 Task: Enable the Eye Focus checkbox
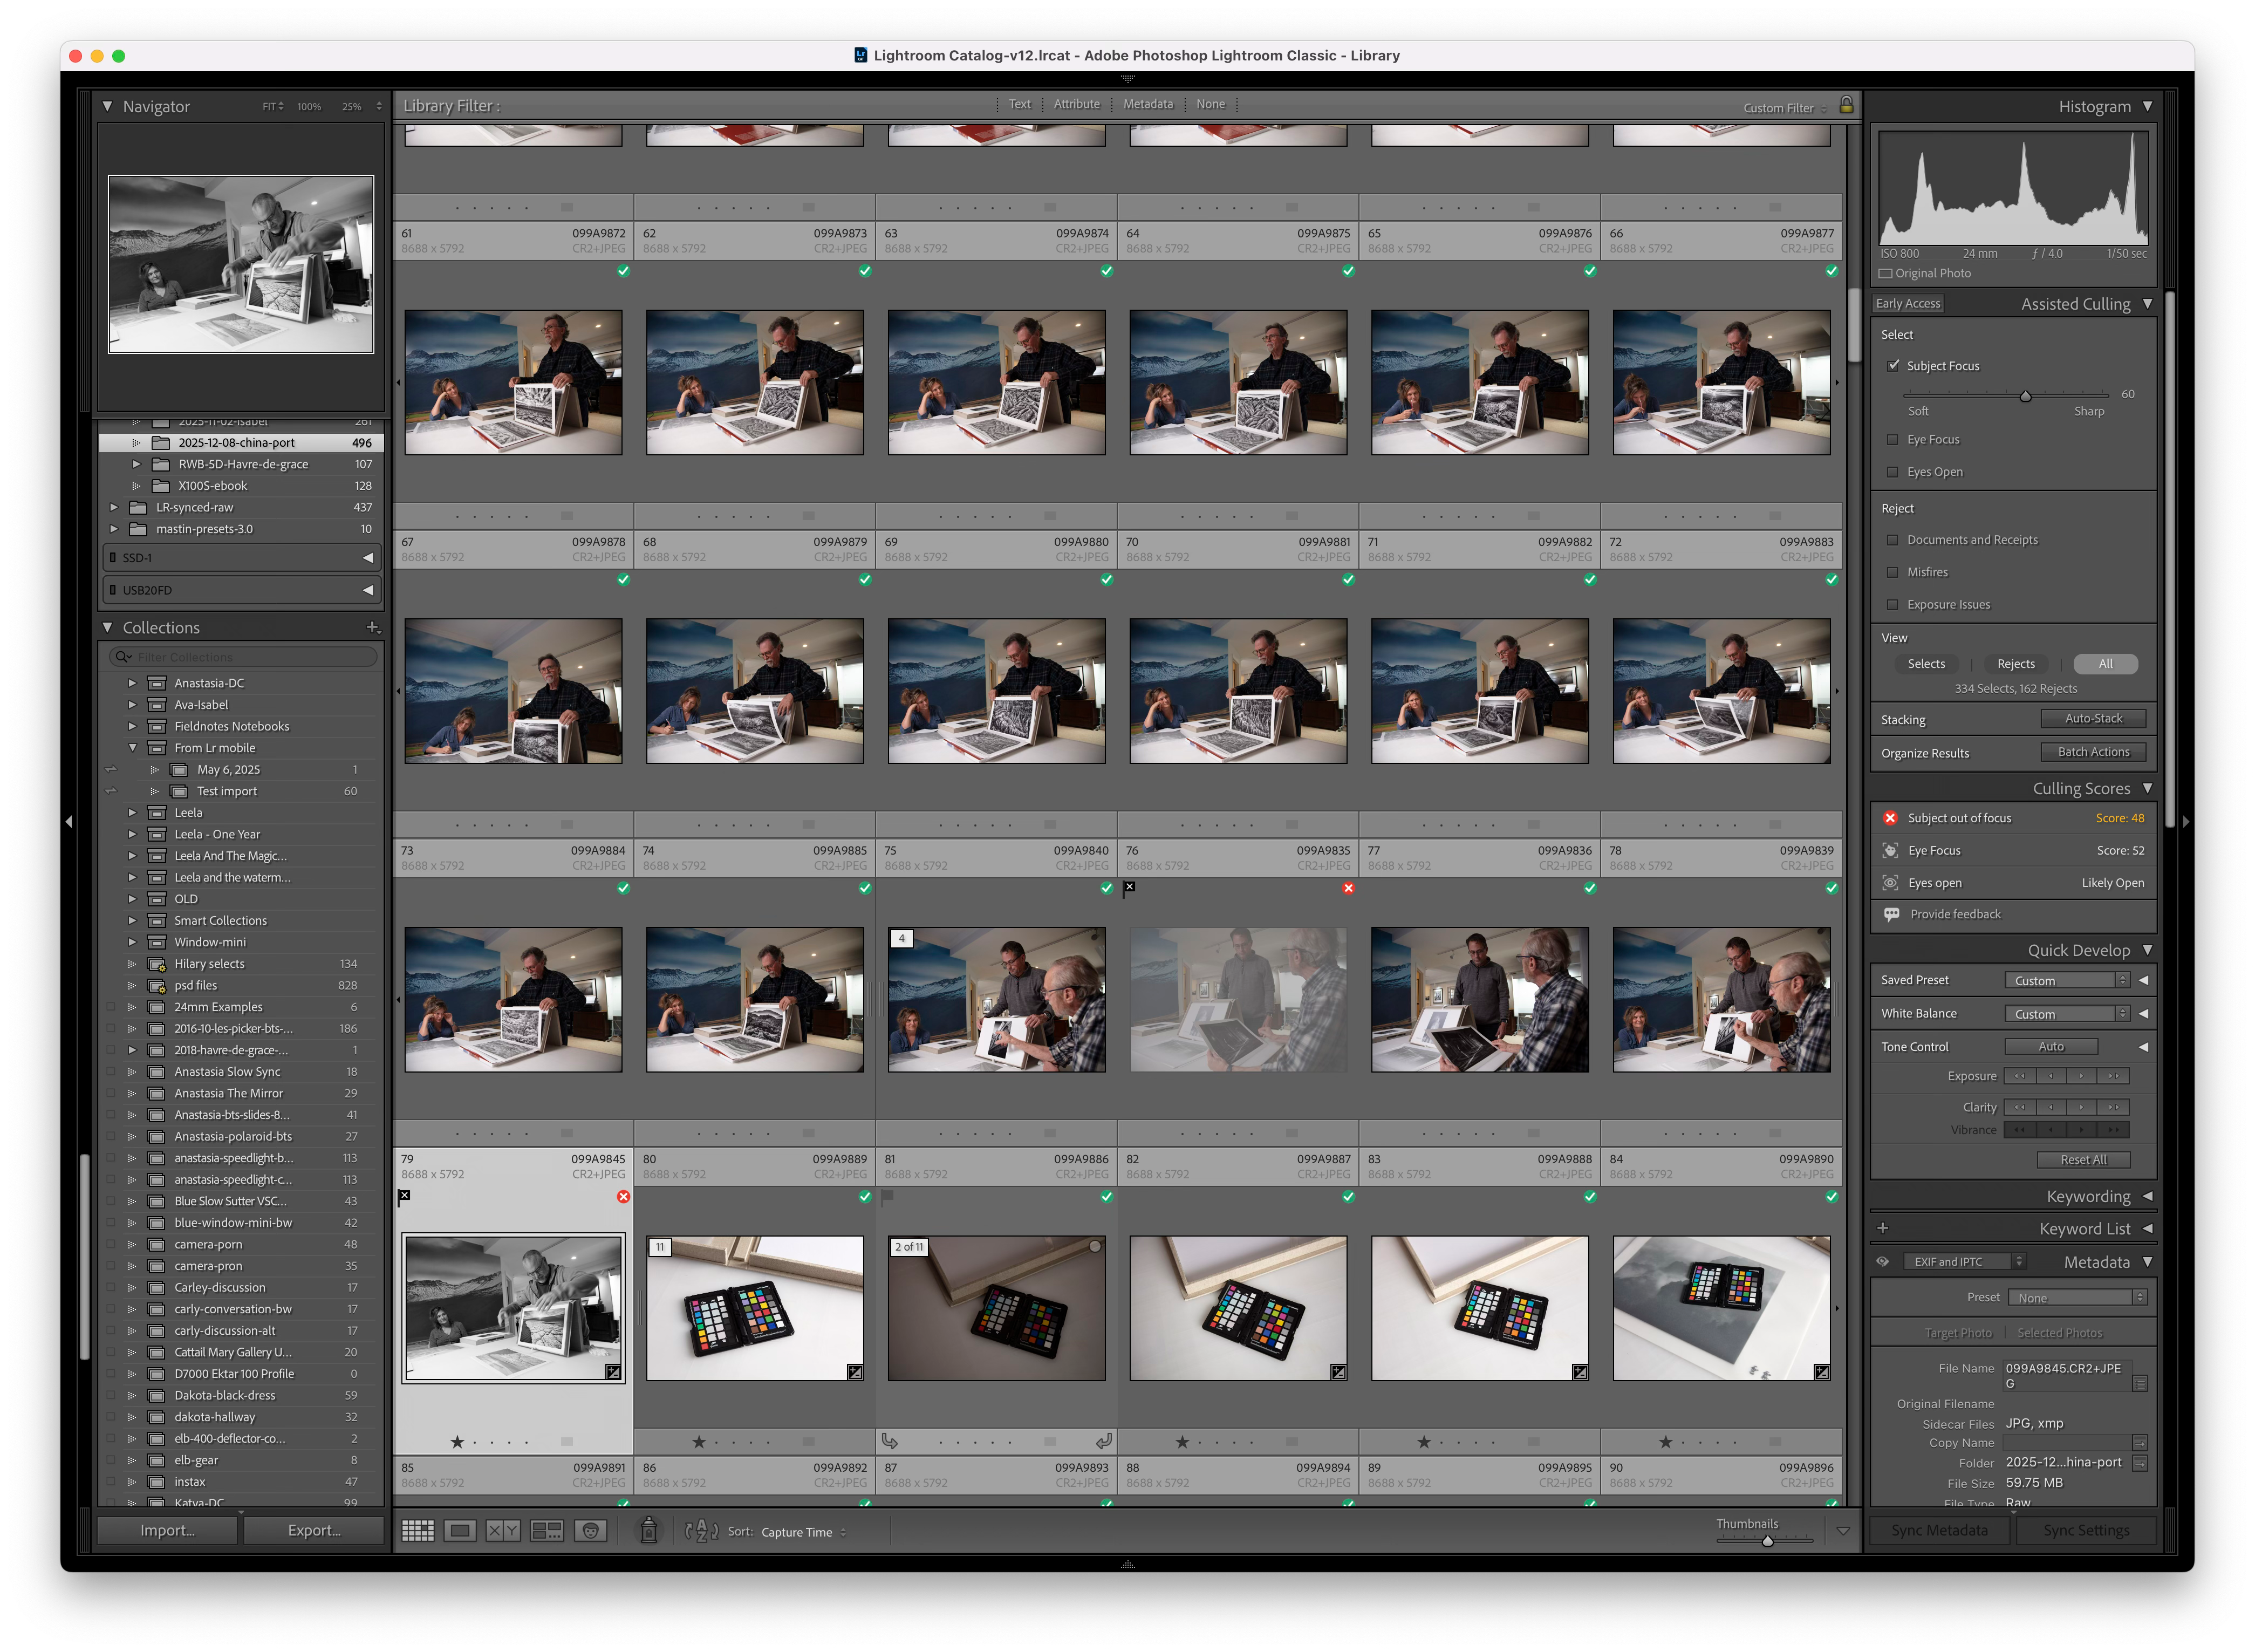point(1892,439)
